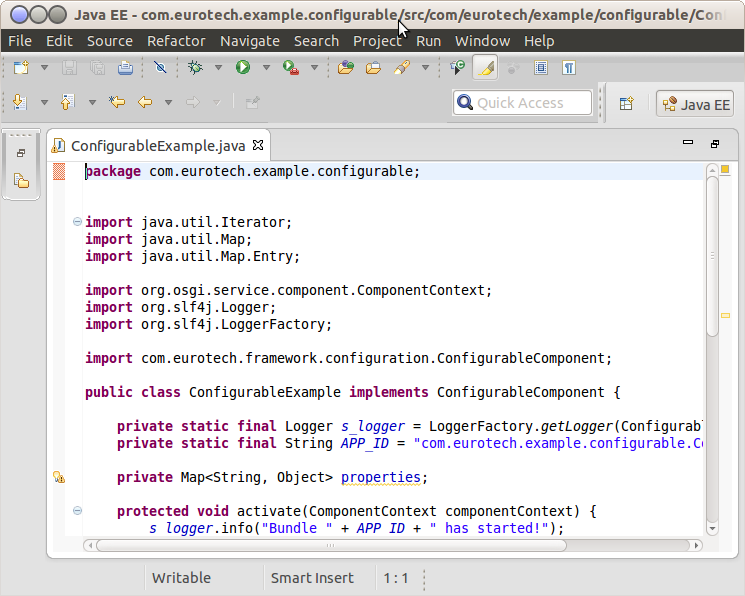Image resolution: width=745 pixels, height=596 pixels.
Task: Click the scroll right arrow
Action: (x=696, y=545)
